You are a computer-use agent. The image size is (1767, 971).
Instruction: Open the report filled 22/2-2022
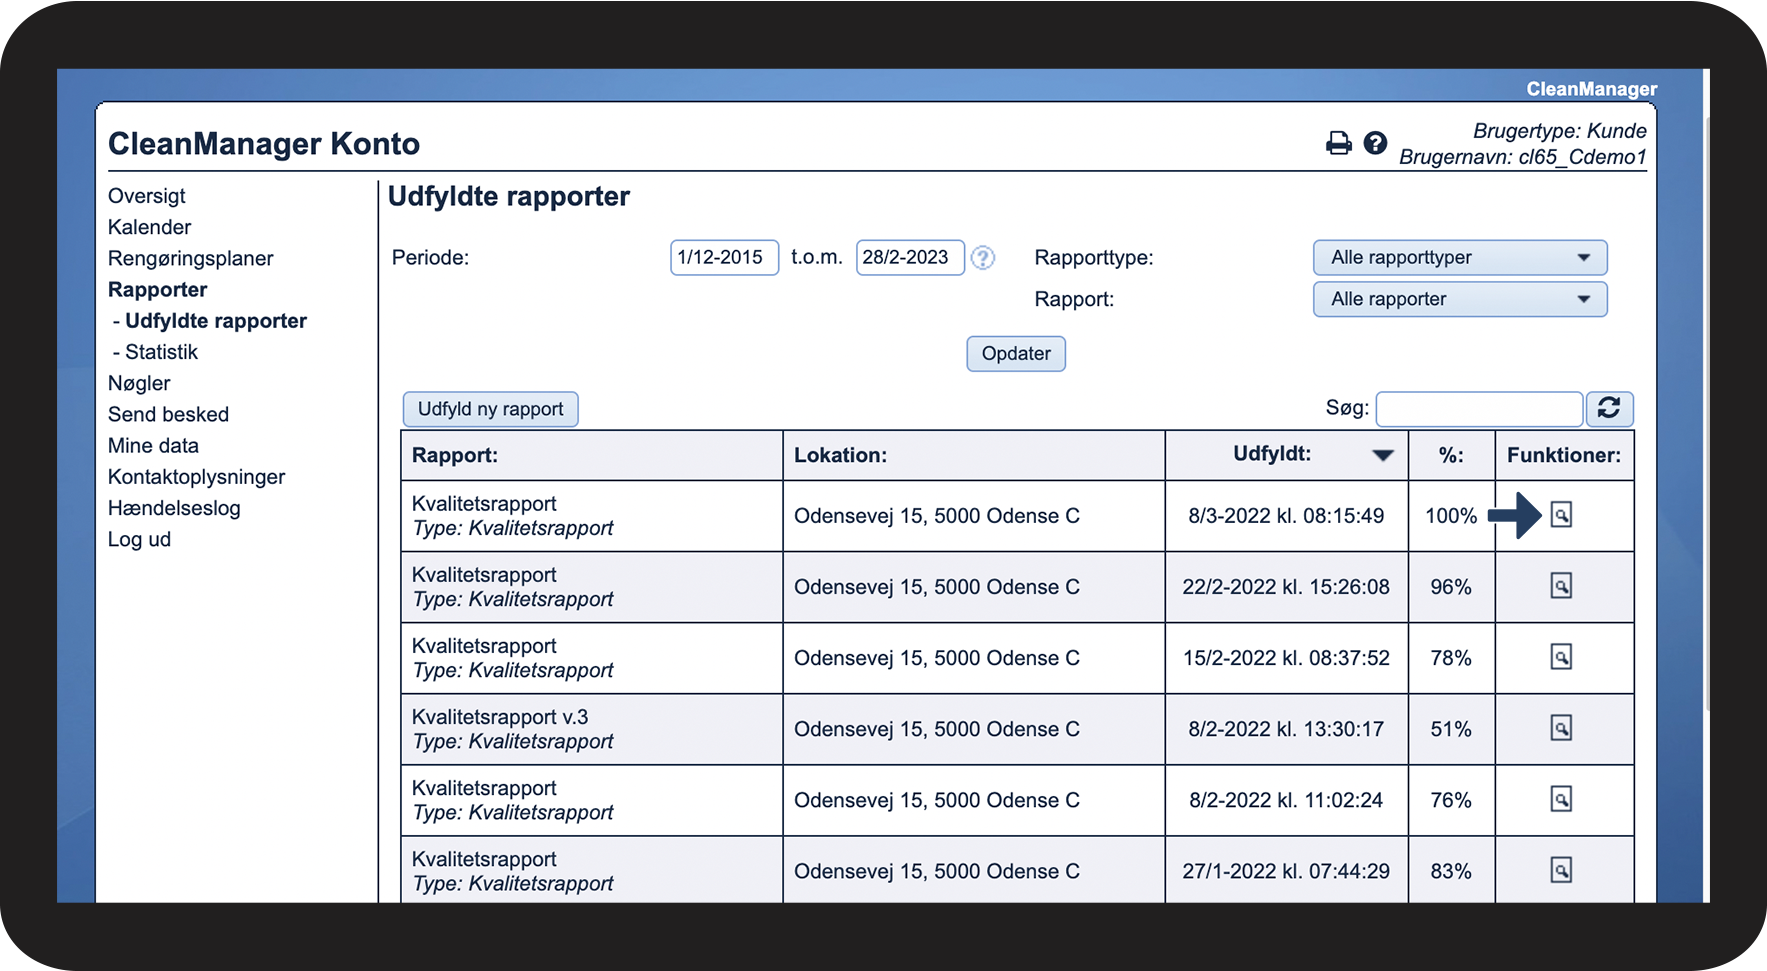coord(1560,586)
